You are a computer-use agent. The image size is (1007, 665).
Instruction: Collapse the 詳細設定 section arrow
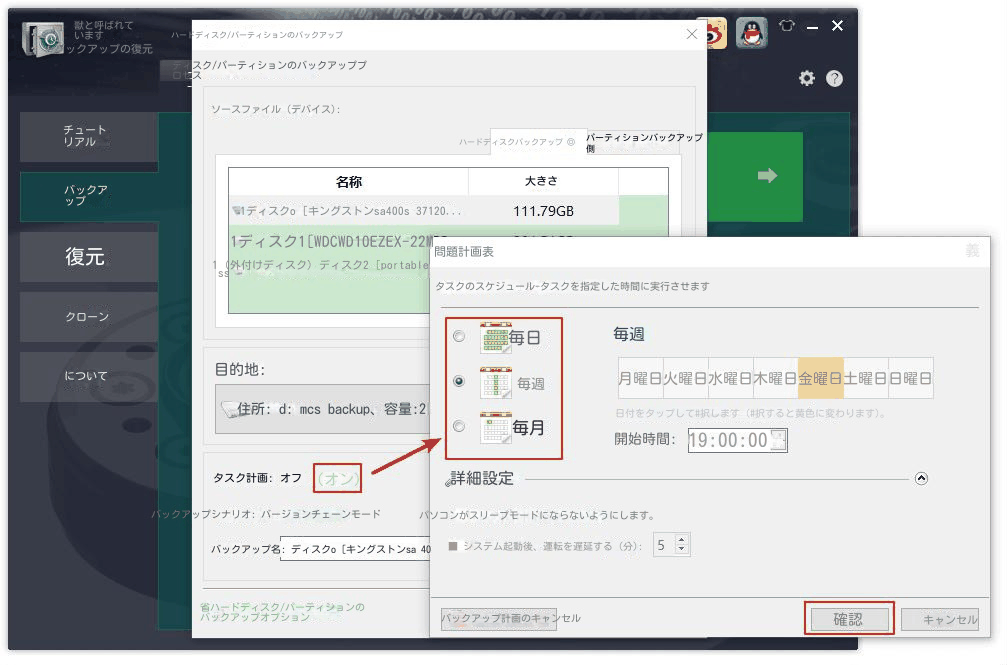point(921,479)
